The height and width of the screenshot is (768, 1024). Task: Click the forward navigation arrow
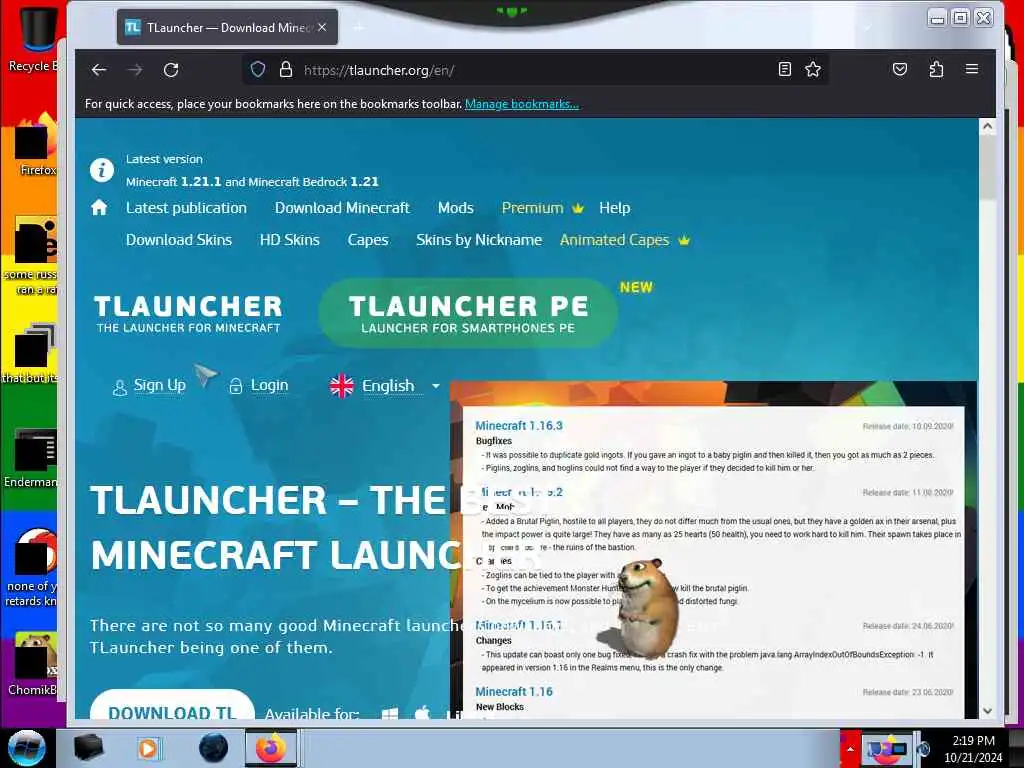pyautogui.click(x=135, y=70)
